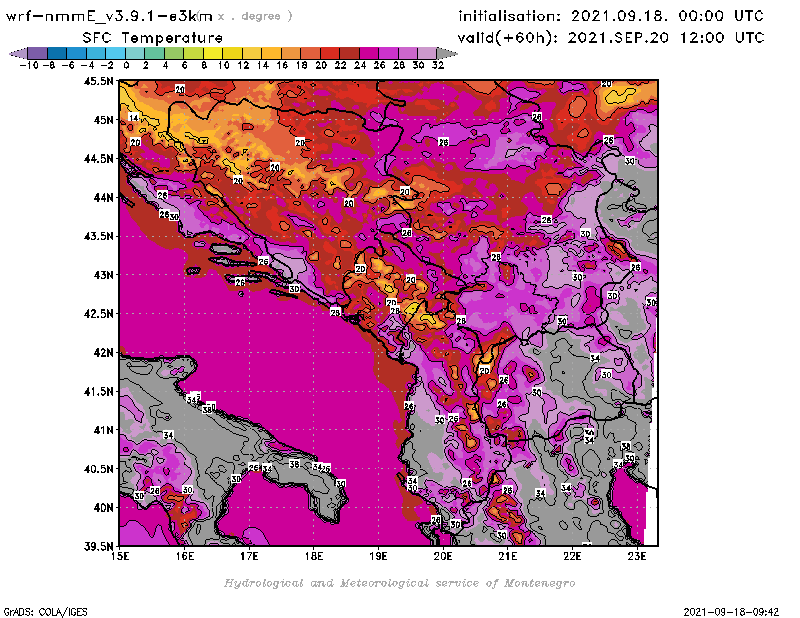The image size is (800, 618).
Task: Pick the 14 to 16 orange legend swatch
Action: 271,54
